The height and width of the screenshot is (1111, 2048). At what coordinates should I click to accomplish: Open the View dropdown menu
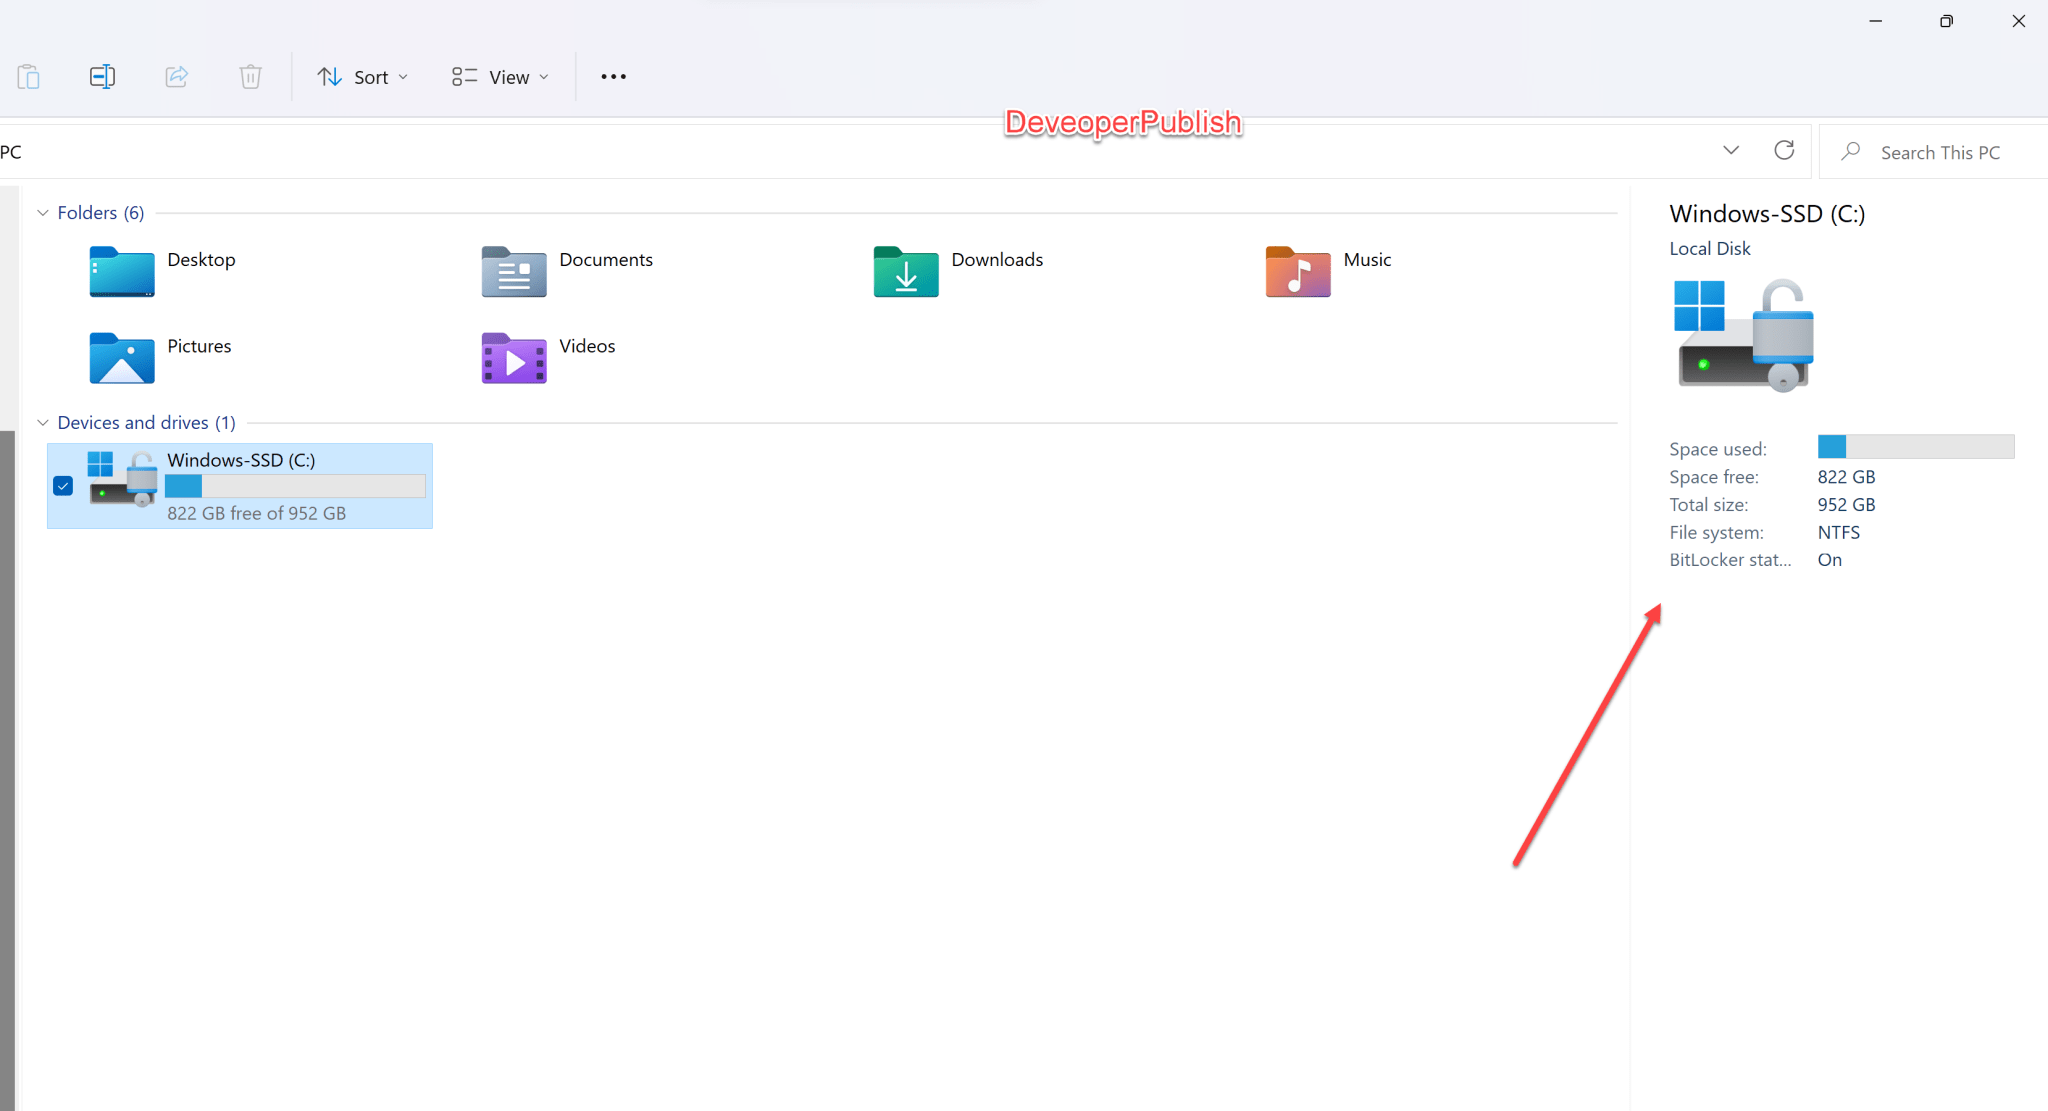point(500,77)
